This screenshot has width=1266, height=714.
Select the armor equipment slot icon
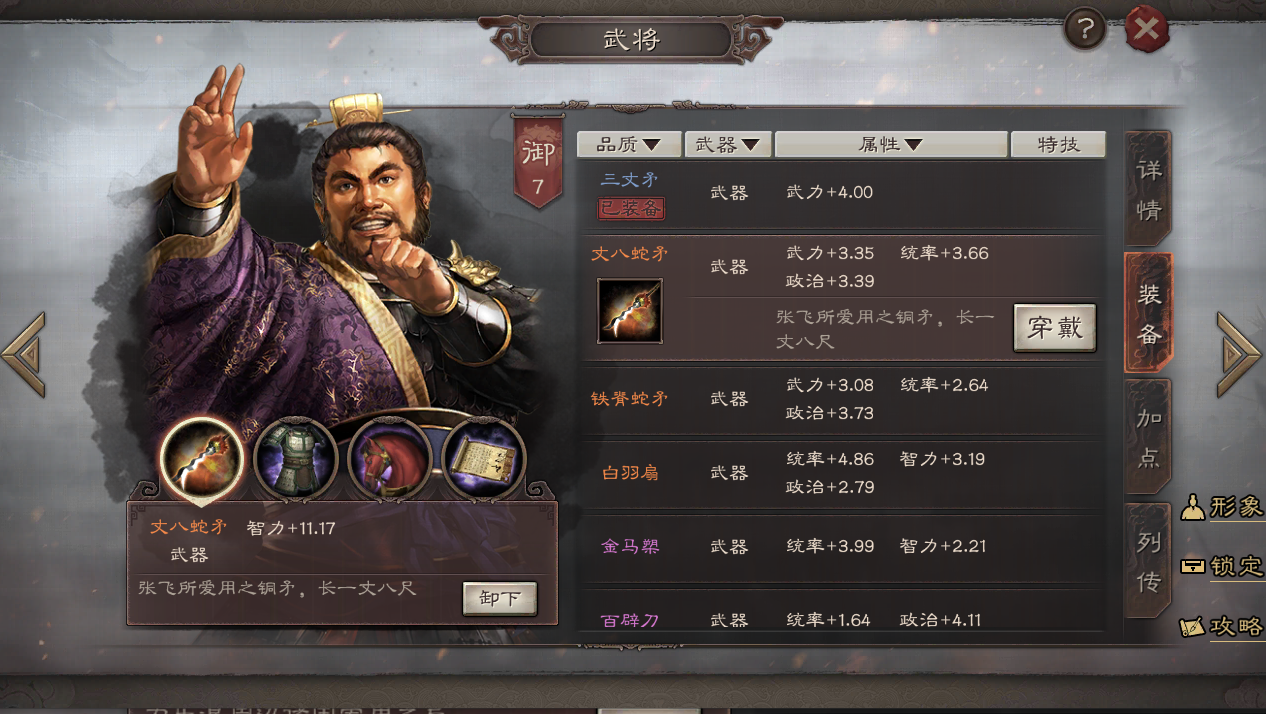(x=294, y=459)
